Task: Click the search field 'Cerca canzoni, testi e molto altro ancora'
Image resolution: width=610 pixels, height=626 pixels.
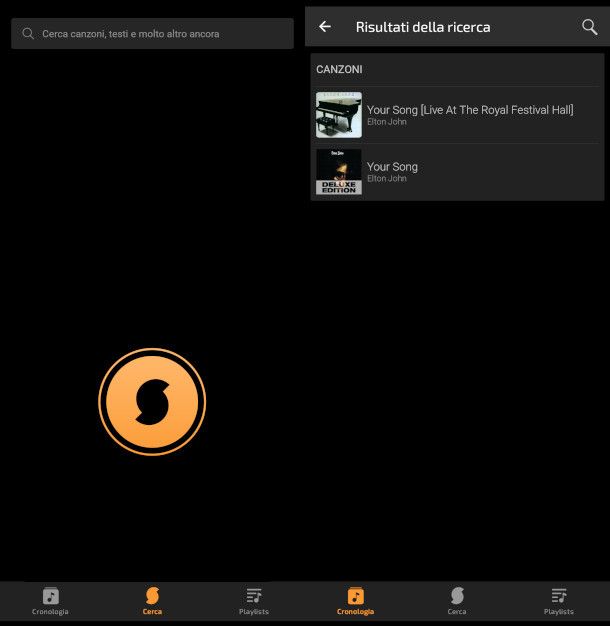Action: (x=152, y=34)
